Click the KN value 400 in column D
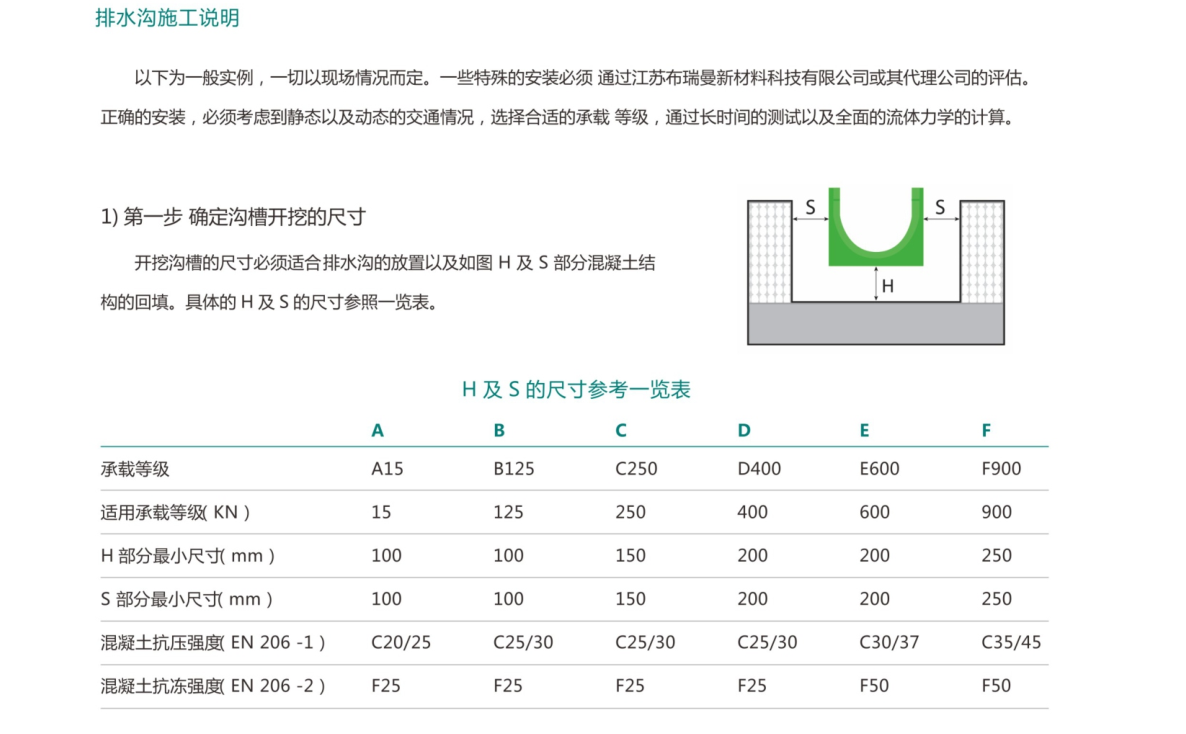 [753, 512]
